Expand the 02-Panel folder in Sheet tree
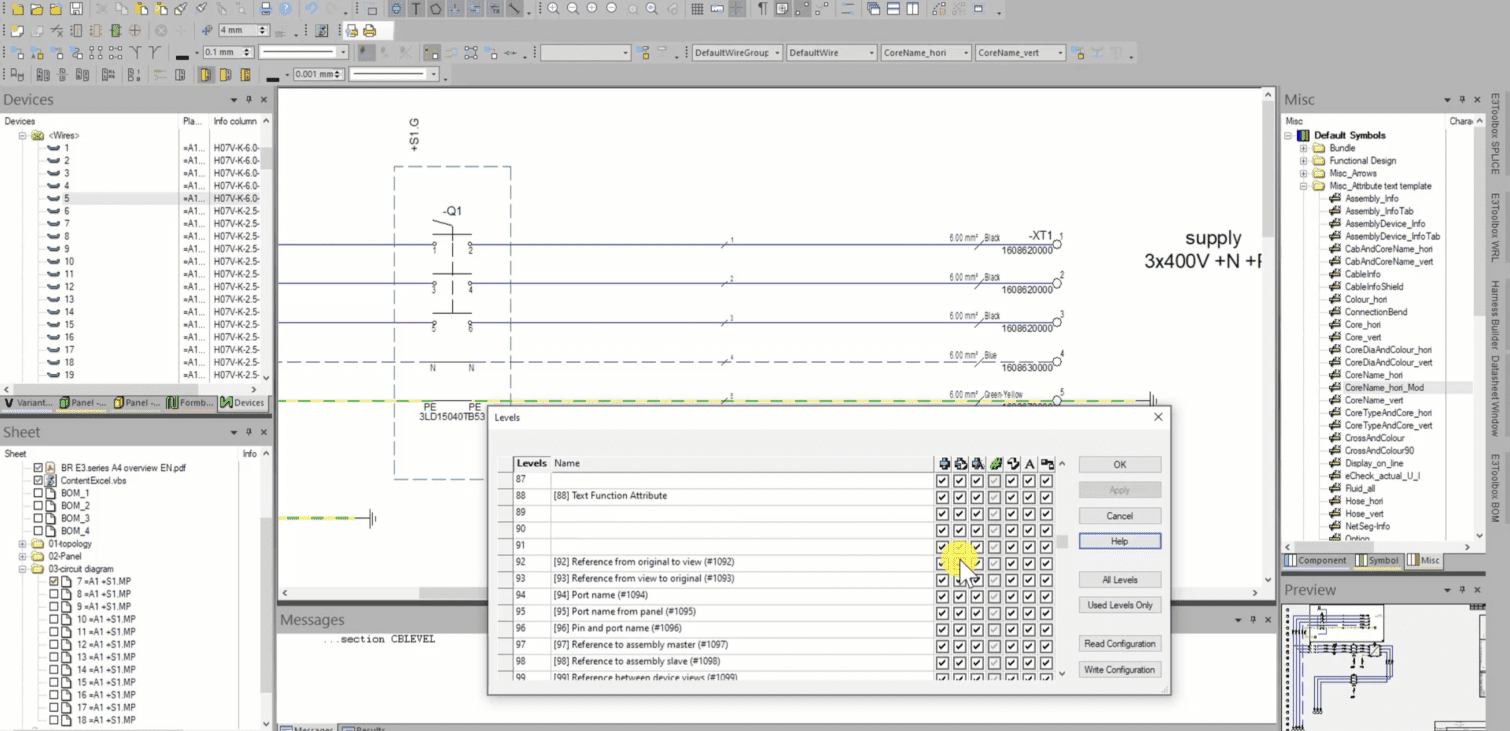 [22, 556]
